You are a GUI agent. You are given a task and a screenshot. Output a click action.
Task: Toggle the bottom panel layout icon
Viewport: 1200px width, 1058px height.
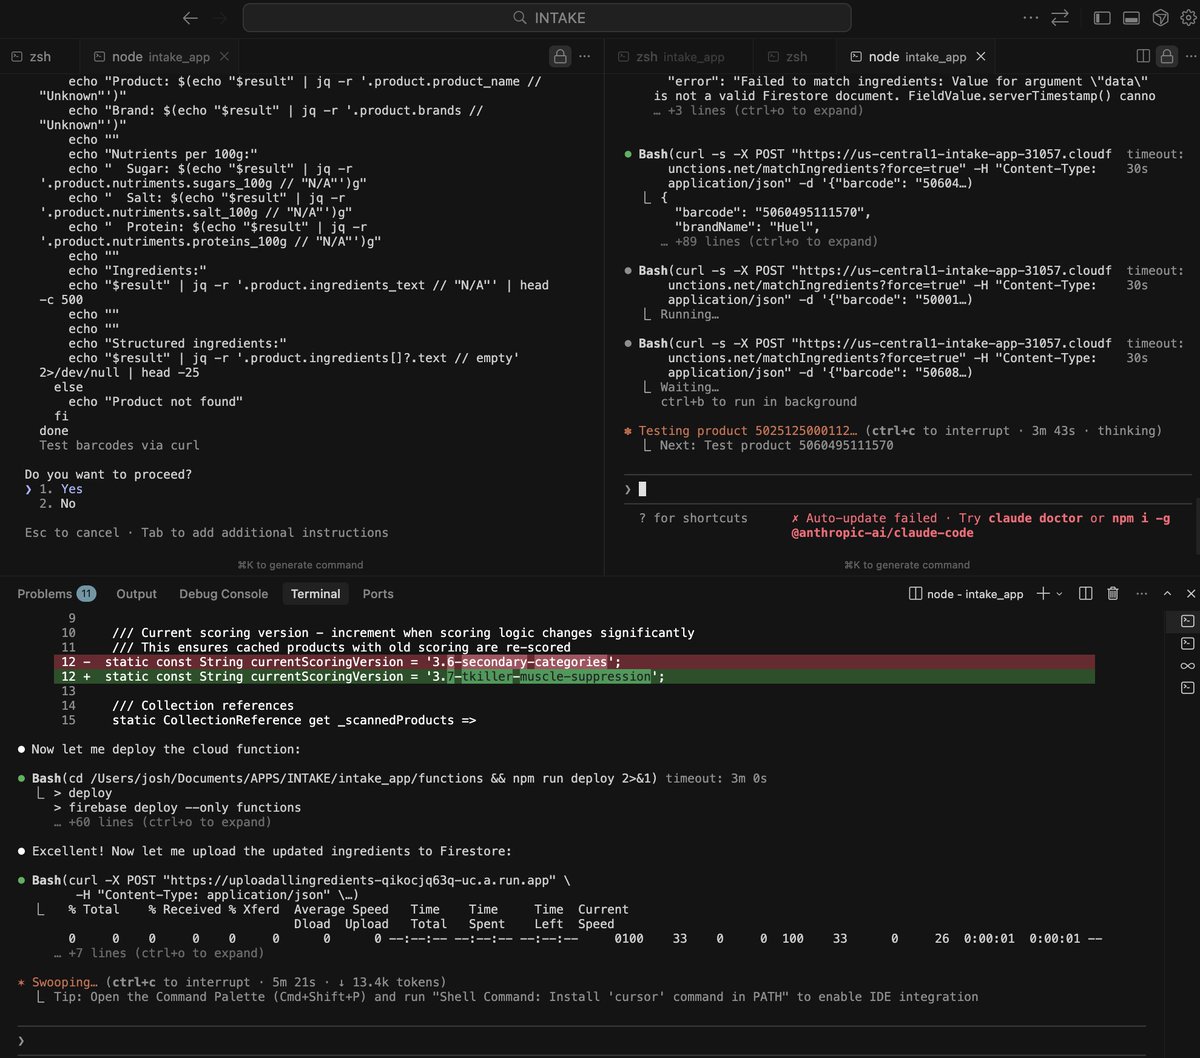pos(1131,18)
